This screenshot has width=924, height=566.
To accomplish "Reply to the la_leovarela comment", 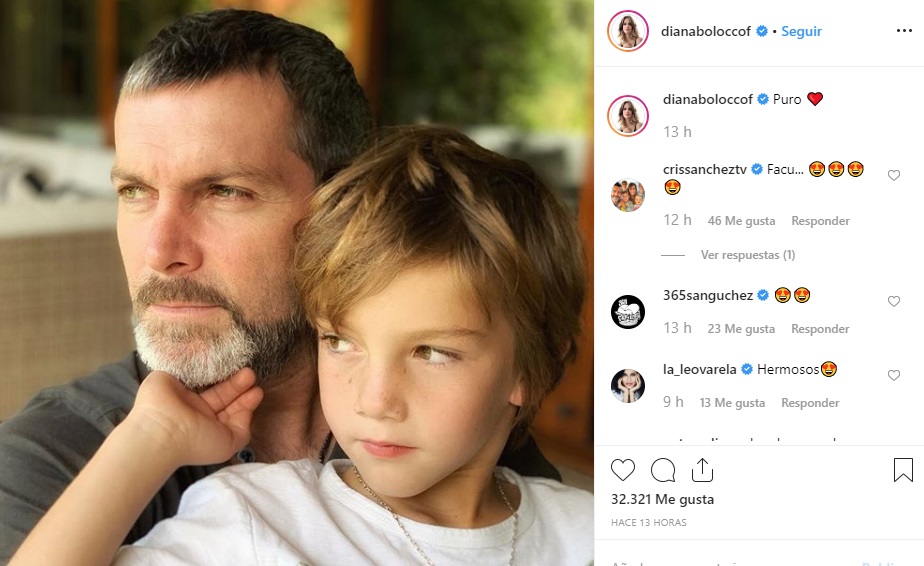I will pos(810,403).
